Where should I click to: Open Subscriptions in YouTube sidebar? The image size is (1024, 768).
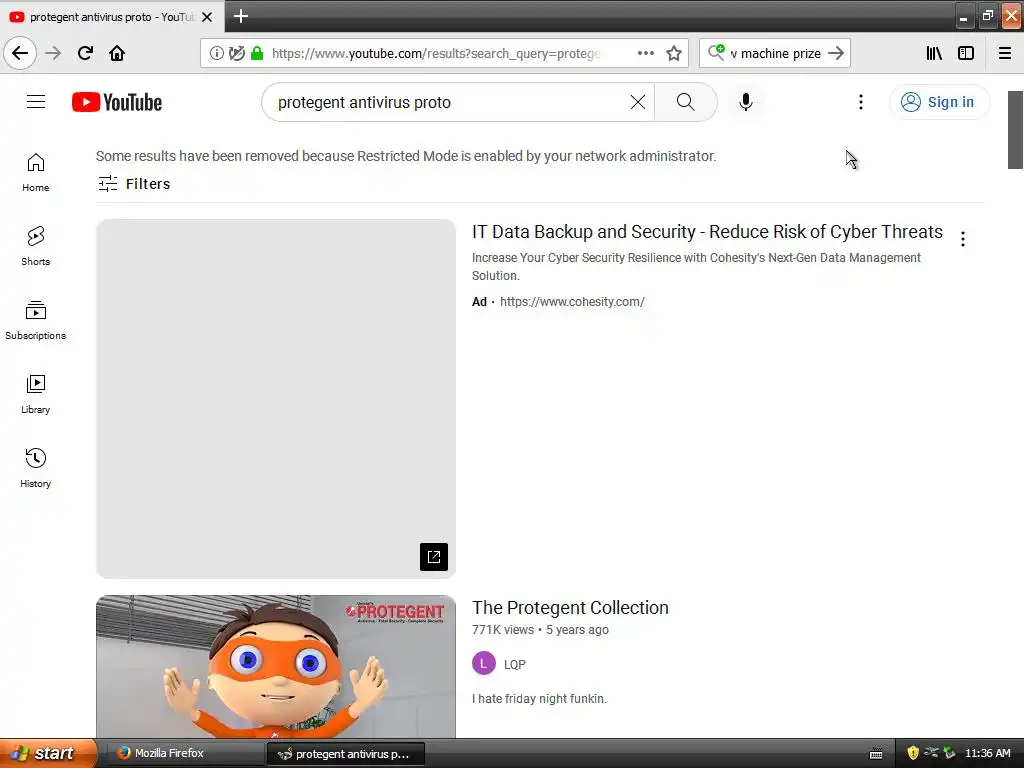pyautogui.click(x=36, y=320)
